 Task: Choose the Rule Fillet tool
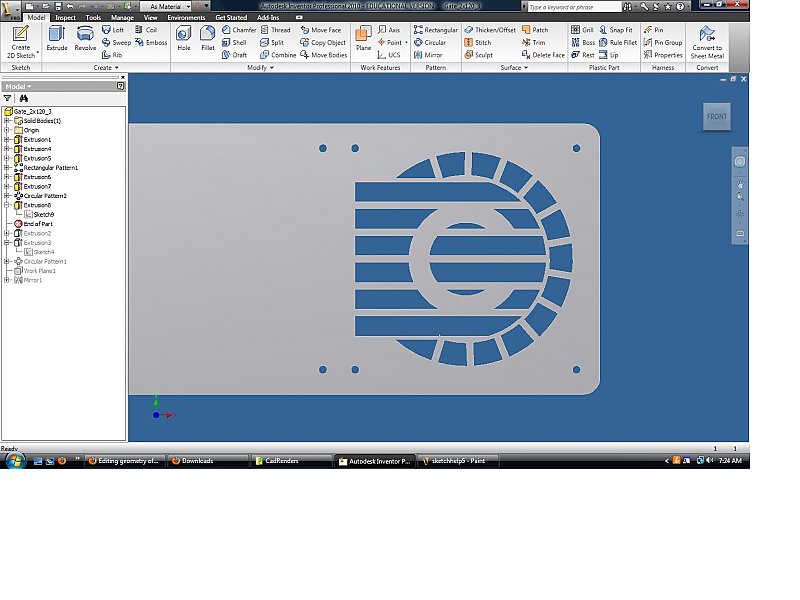click(x=618, y=42)
